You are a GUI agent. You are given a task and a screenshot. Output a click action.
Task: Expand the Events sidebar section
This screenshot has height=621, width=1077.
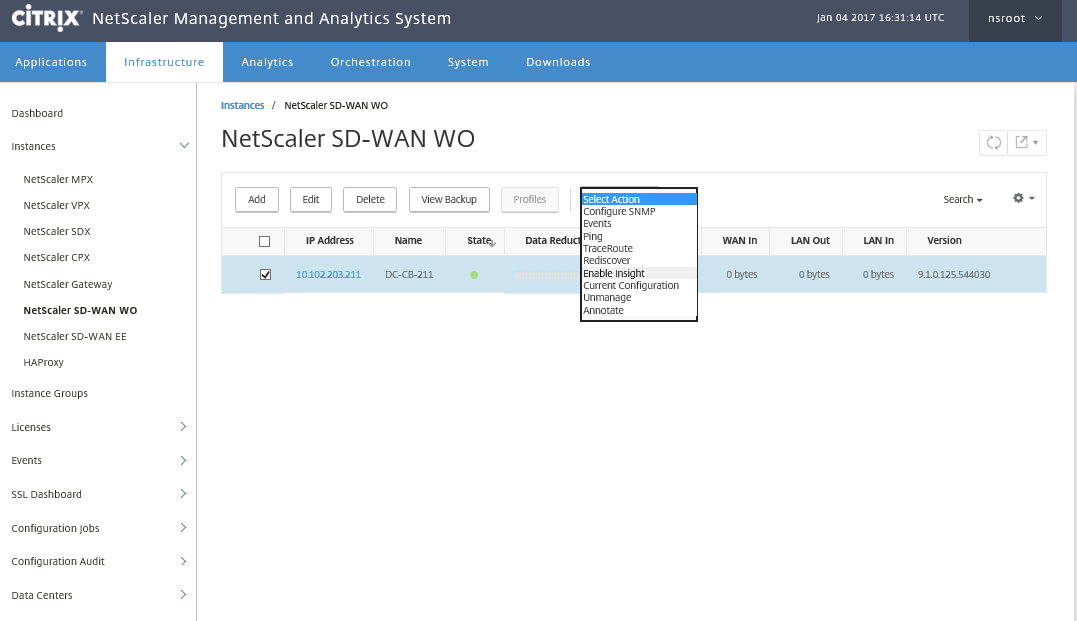pyautogui.click(x=183, y=460)
